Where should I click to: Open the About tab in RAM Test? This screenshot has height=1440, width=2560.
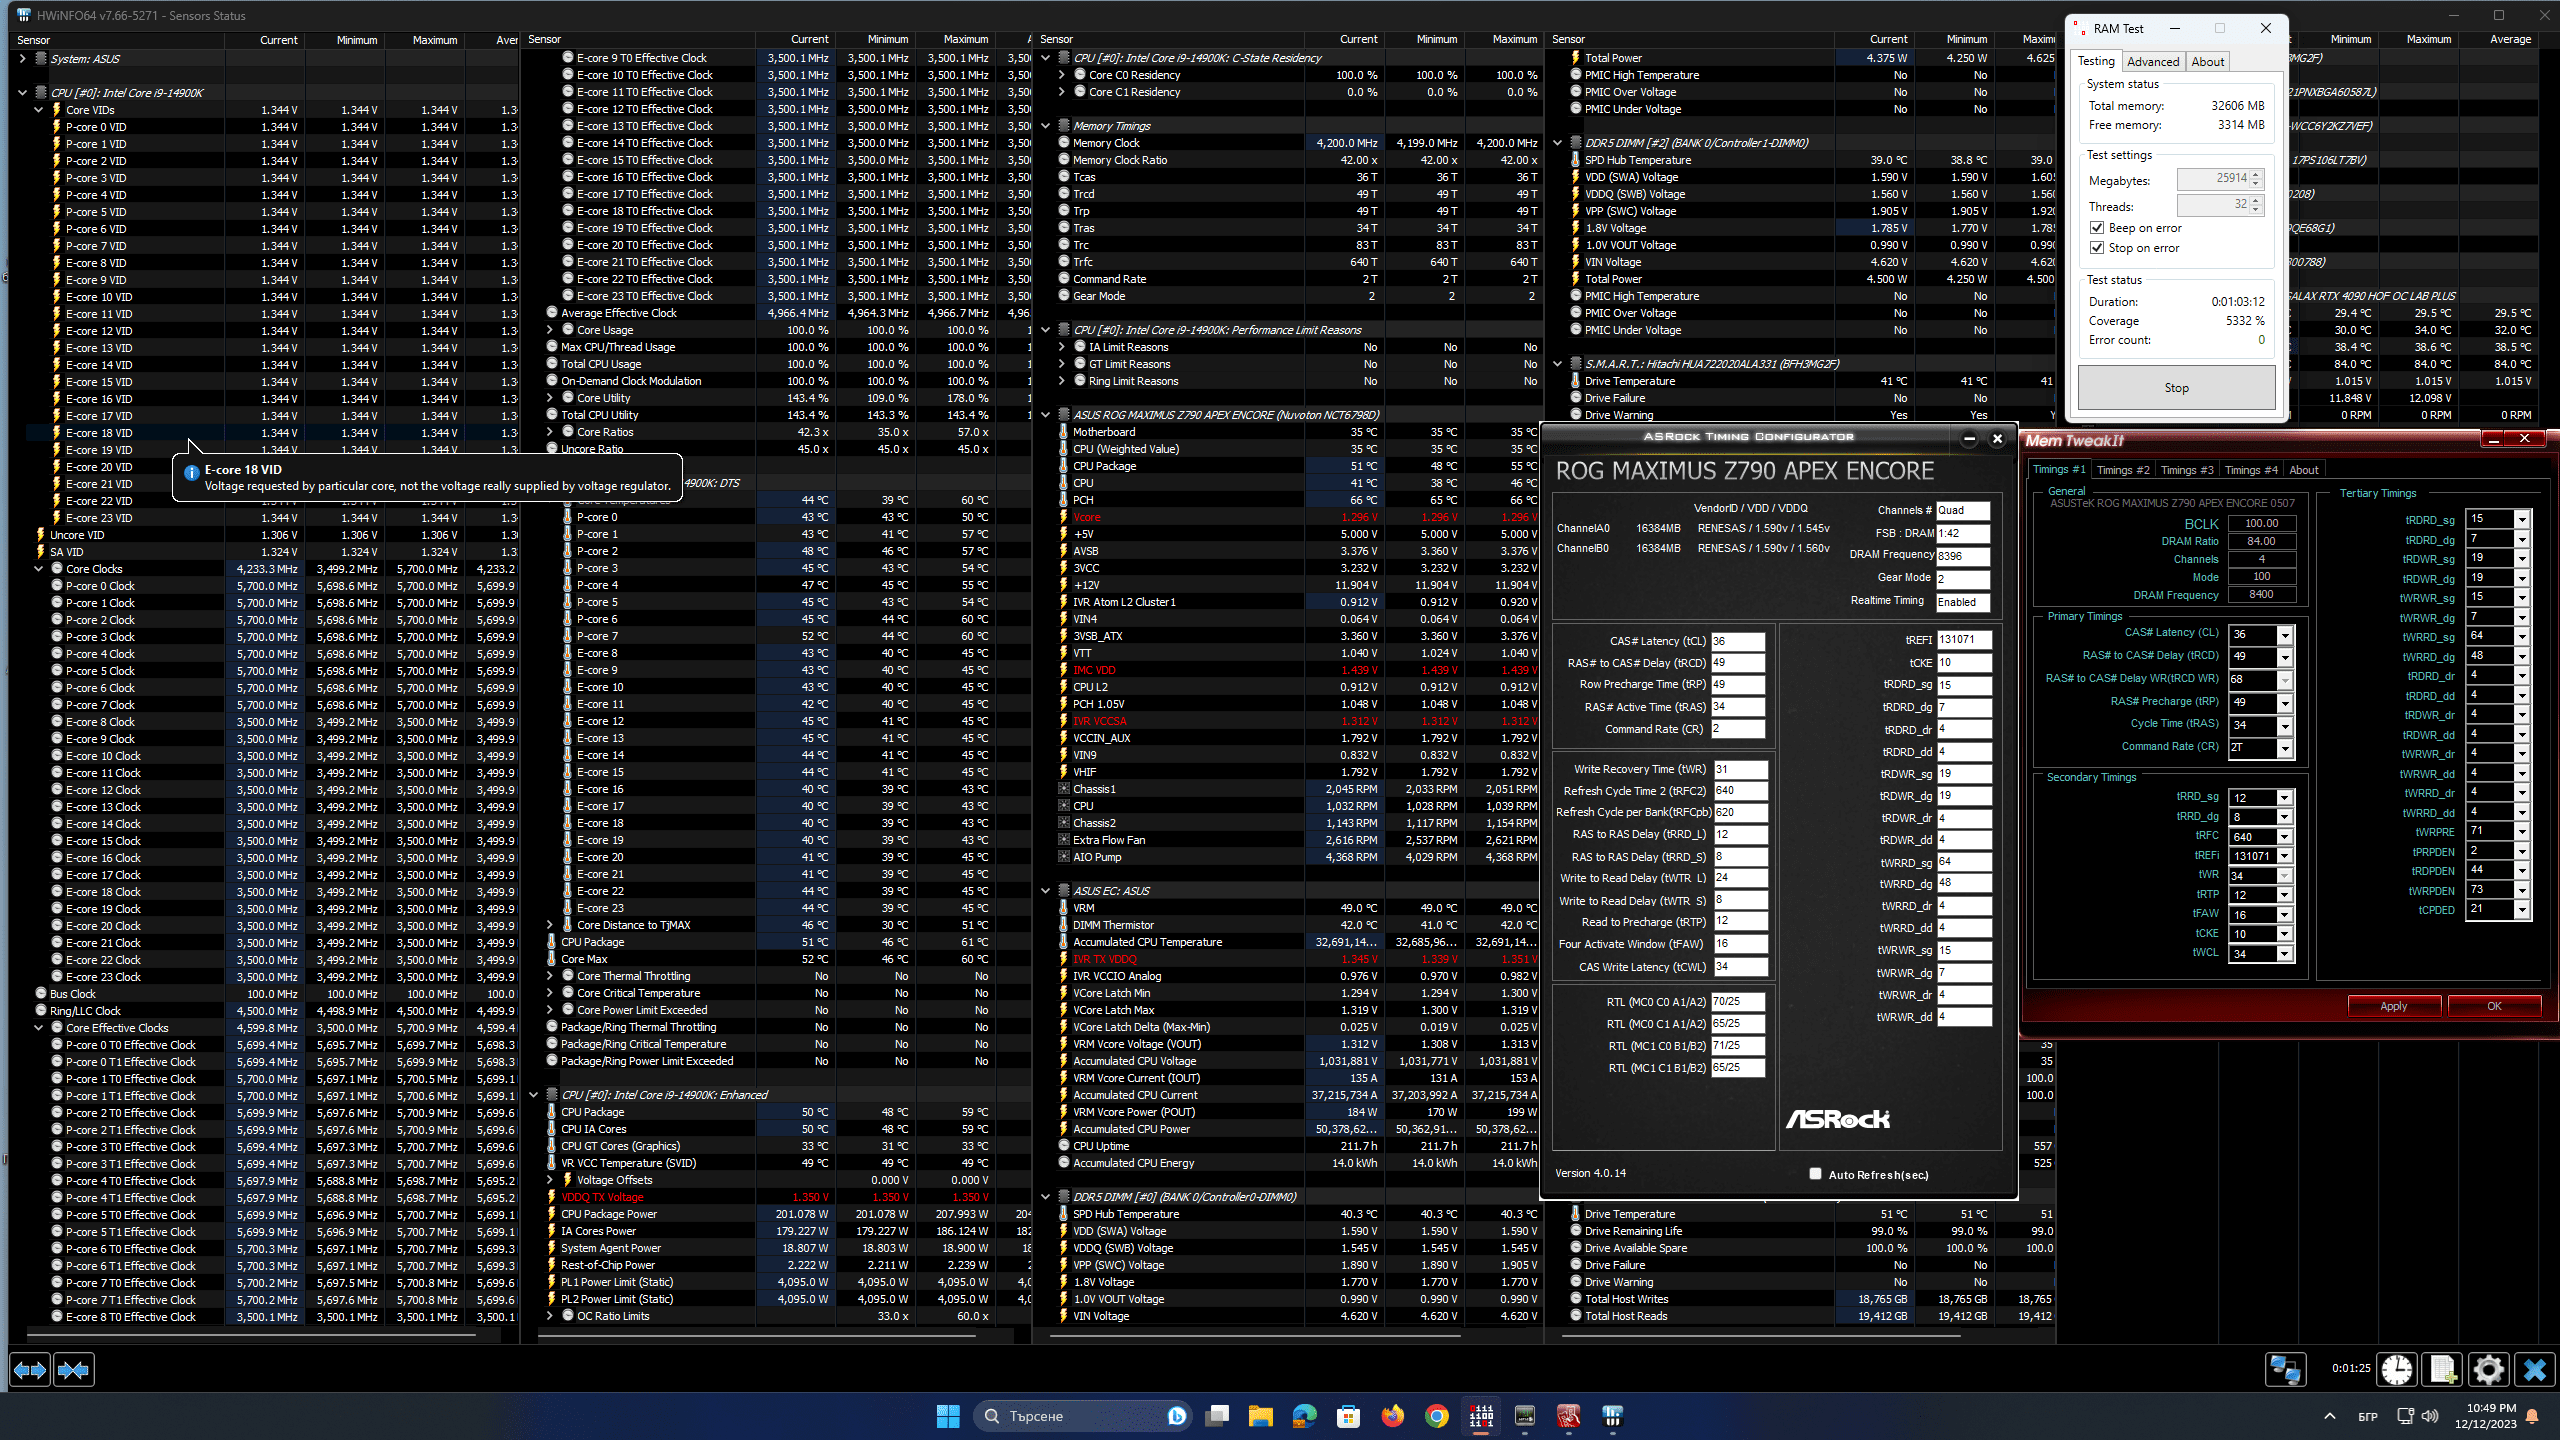point(2207,62)
